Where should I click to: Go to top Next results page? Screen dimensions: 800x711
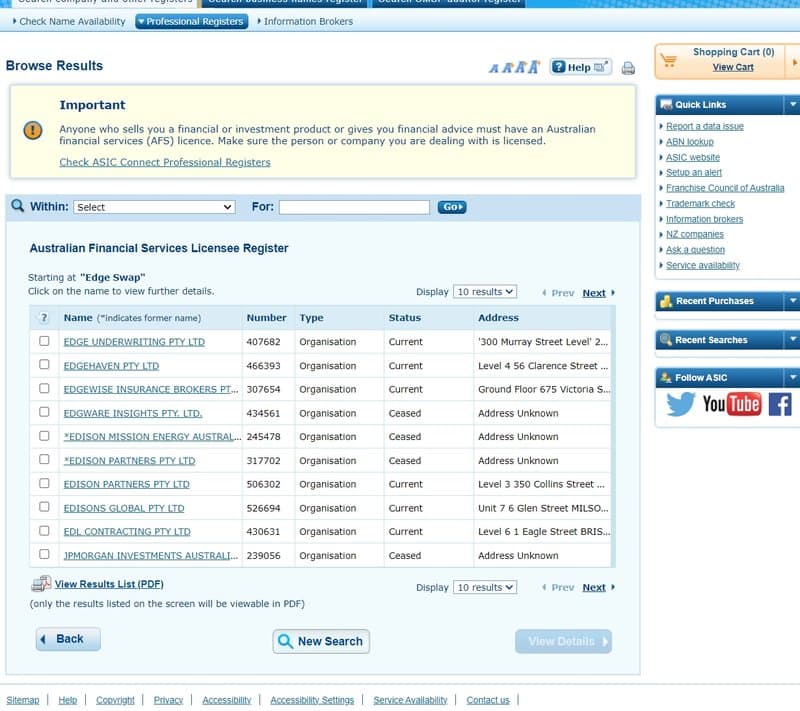[x=594, y=293]
